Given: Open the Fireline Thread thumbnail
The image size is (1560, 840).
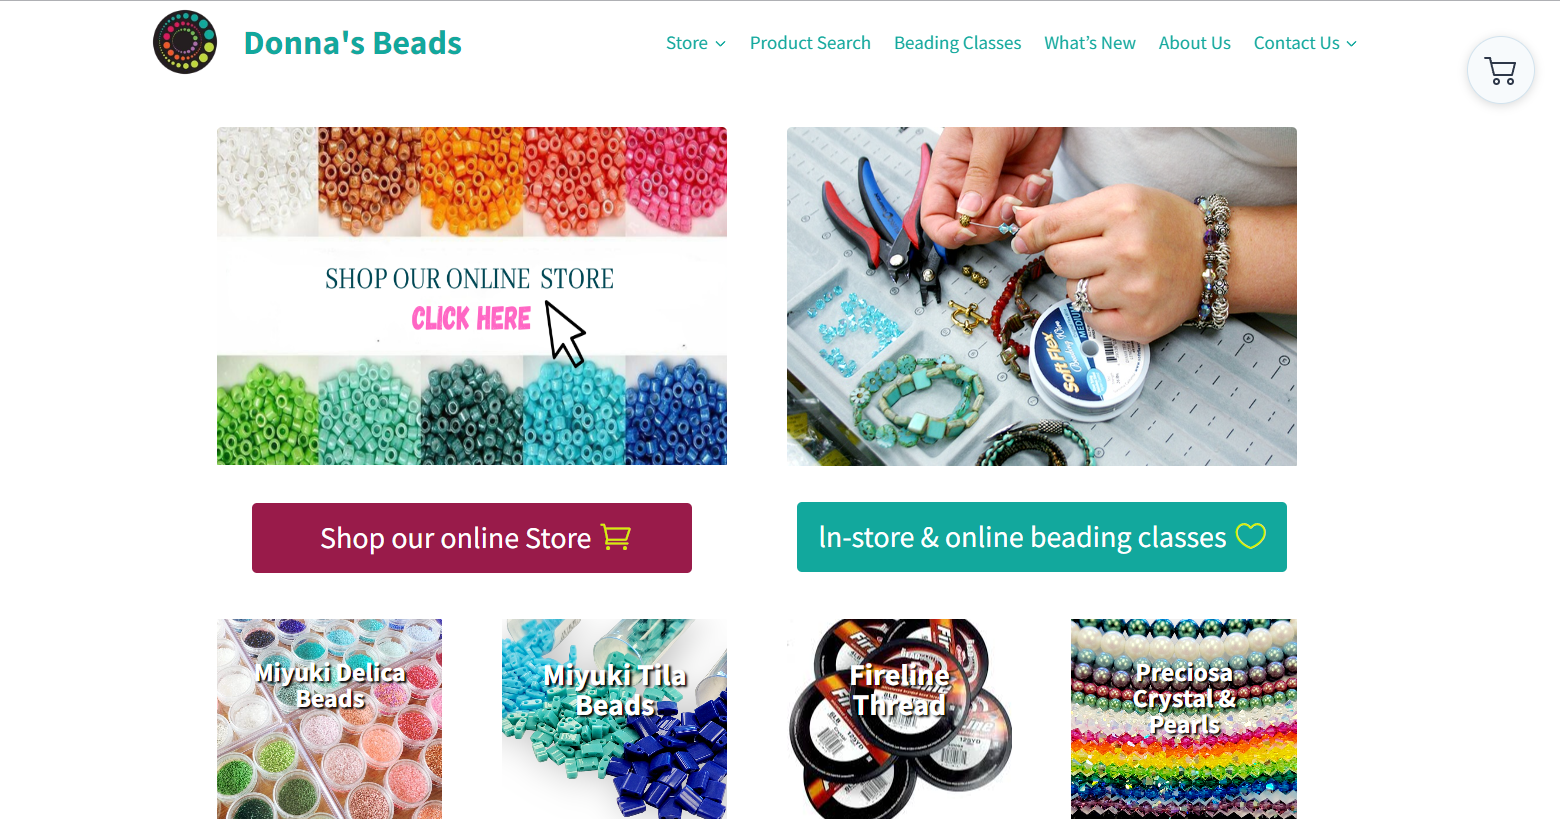Looking at the screenshot, I should 899,719.
